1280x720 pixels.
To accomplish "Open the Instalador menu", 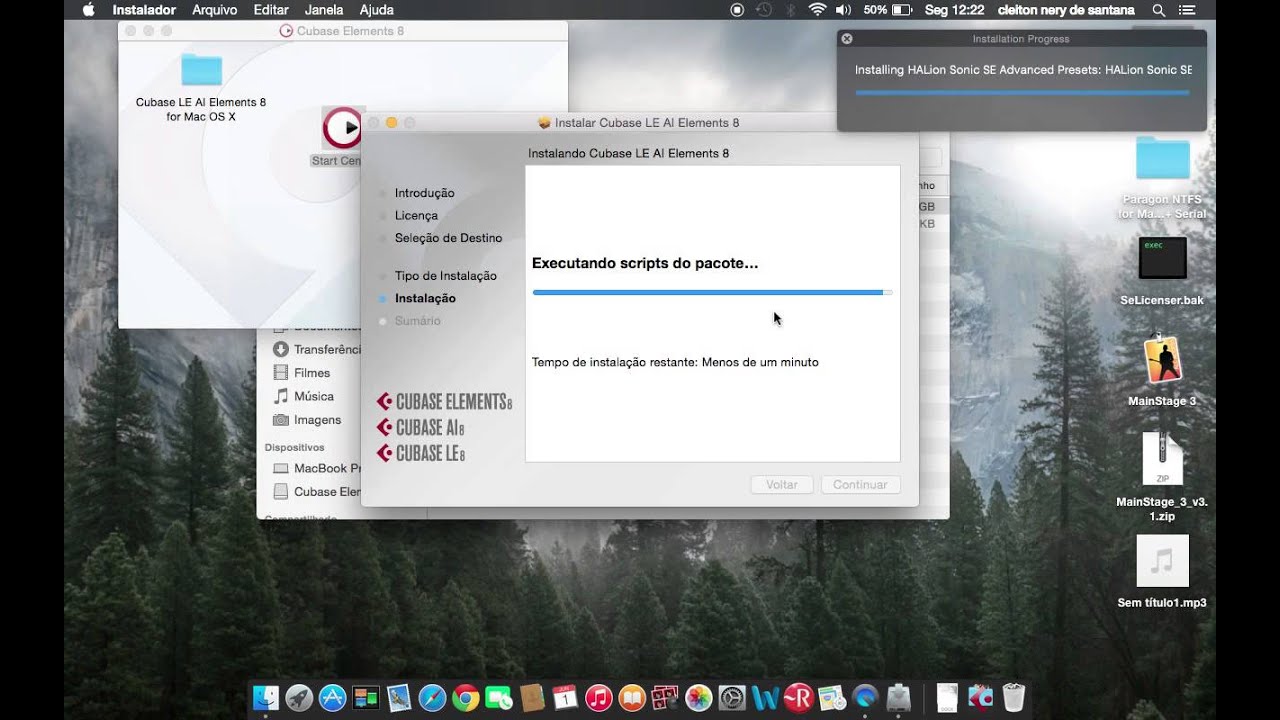I will (x=144, y=10).
